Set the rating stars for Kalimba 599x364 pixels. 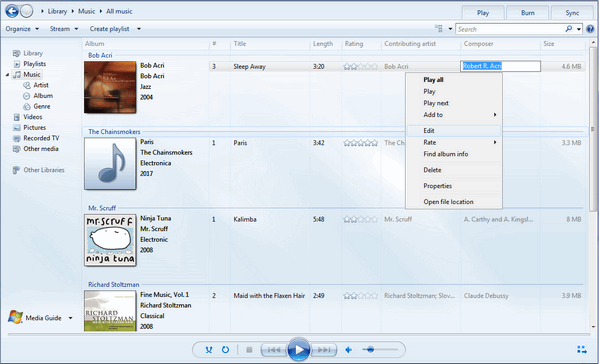pyautogui.click(x=360, y=220)
